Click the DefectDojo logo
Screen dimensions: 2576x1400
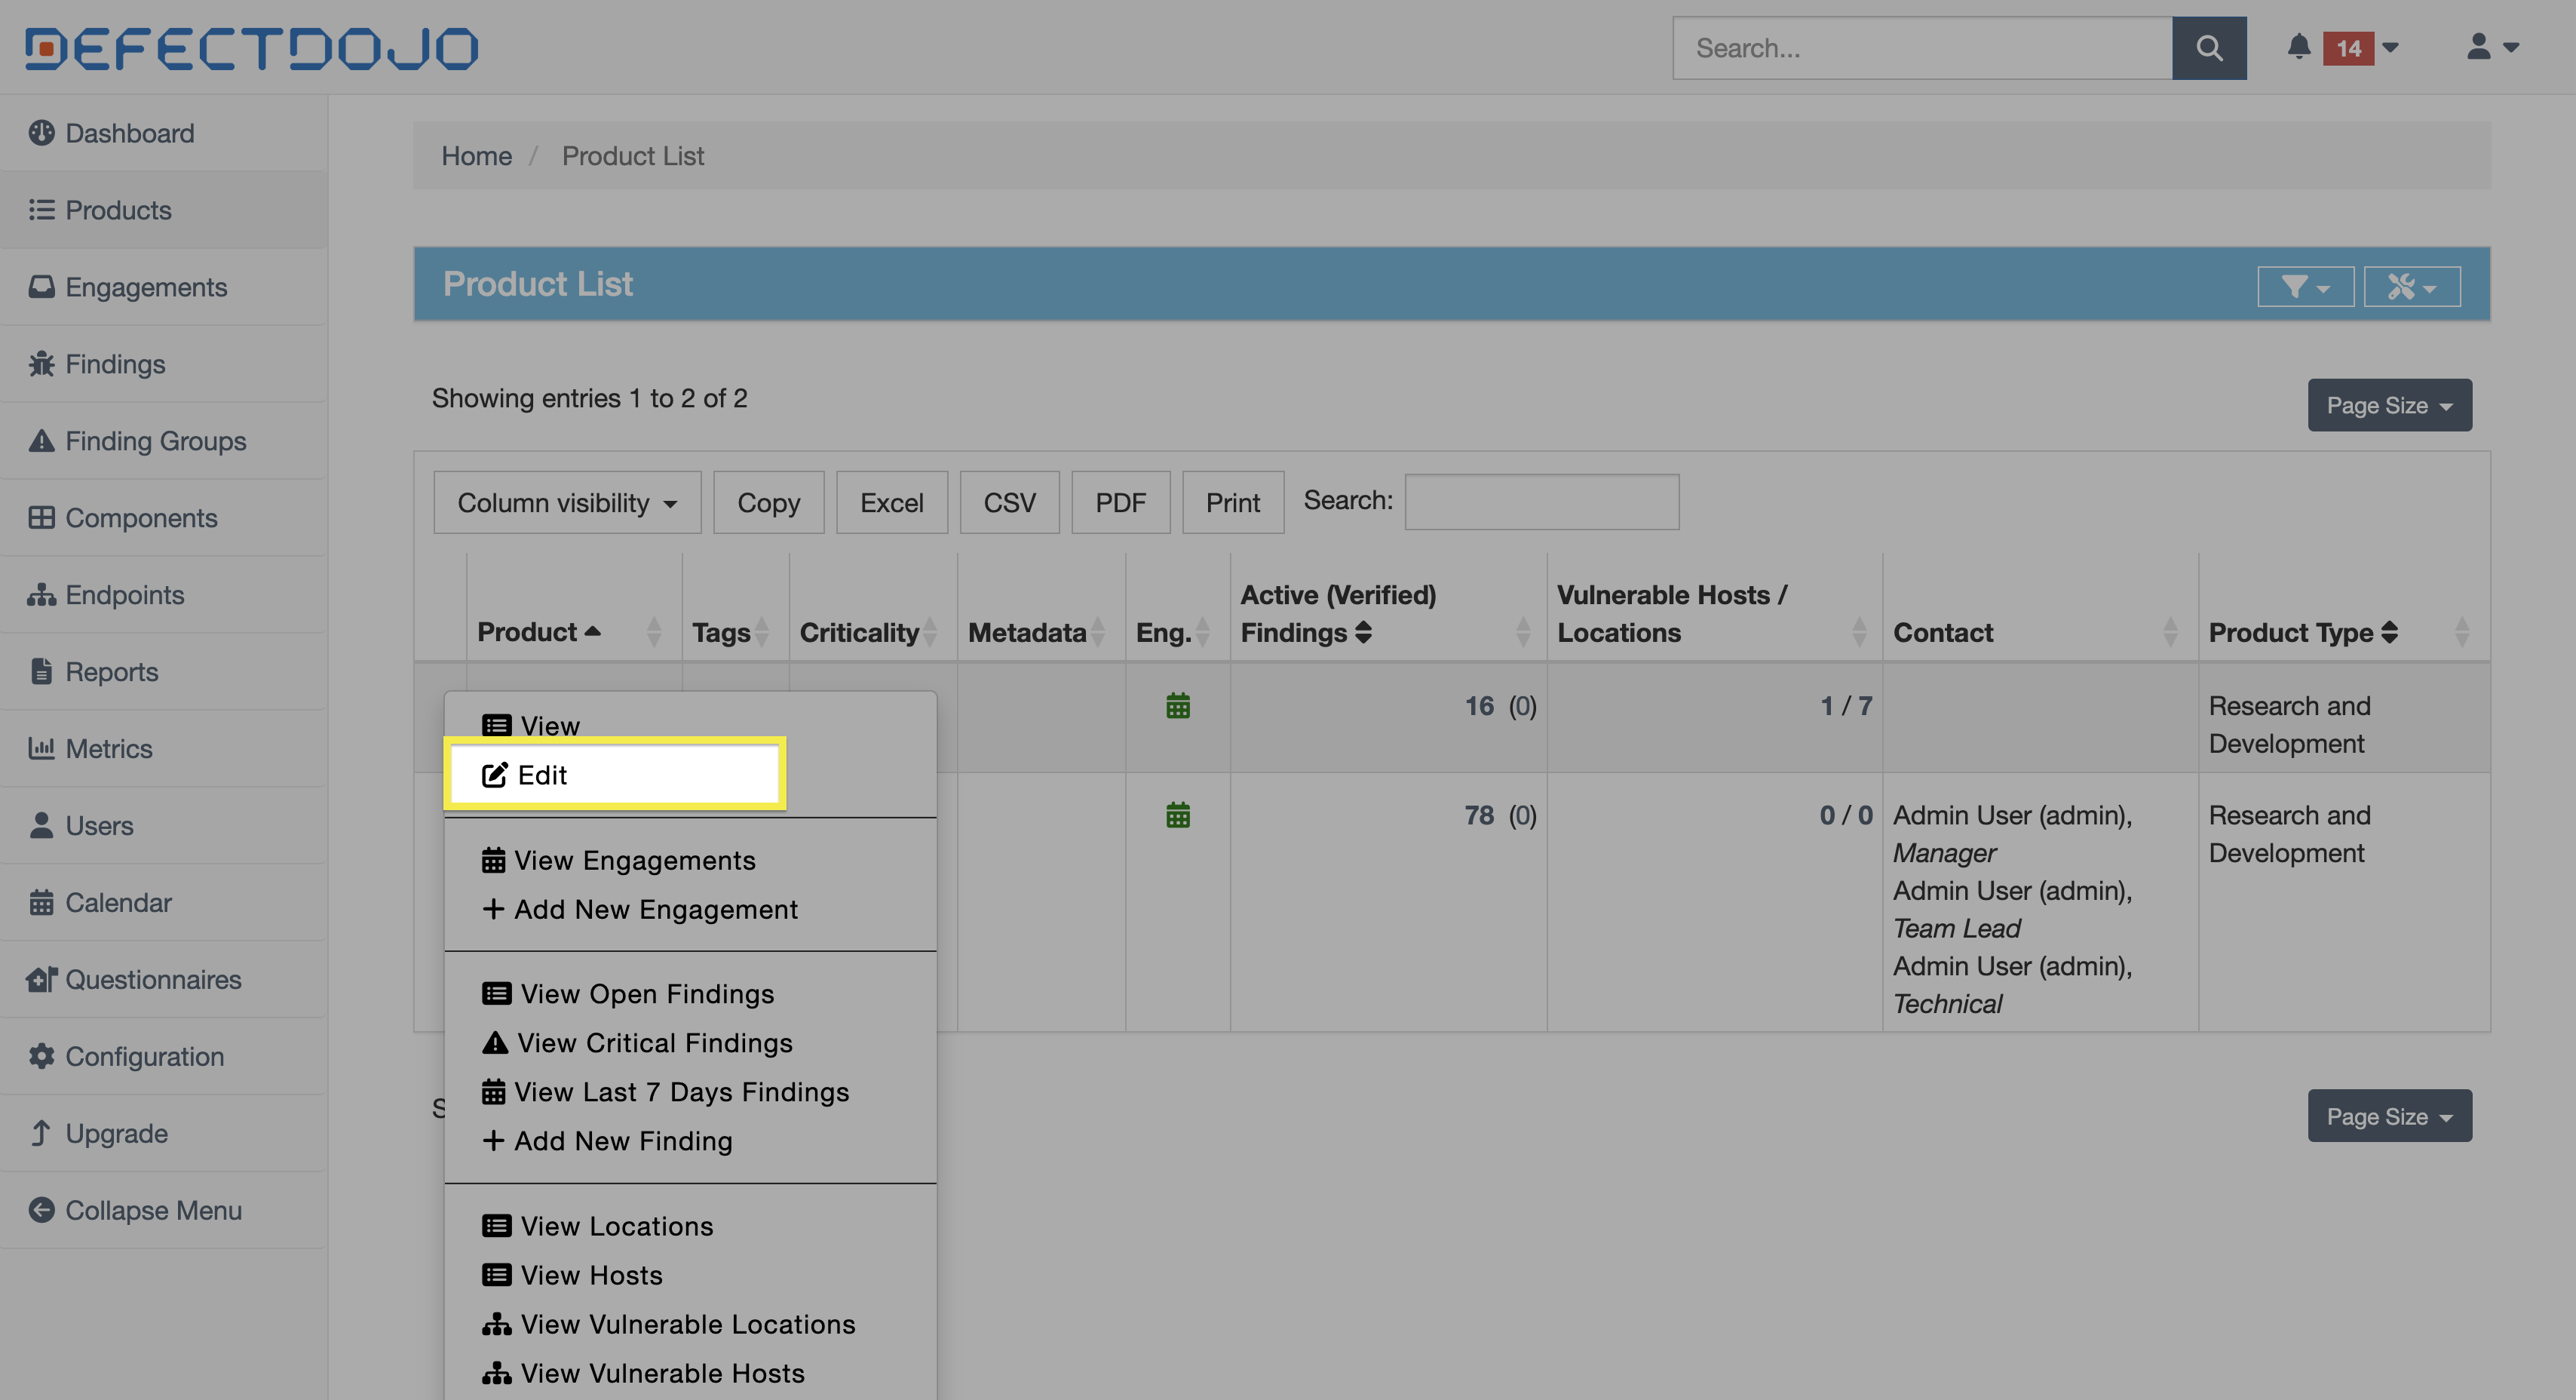coord(252,48)
